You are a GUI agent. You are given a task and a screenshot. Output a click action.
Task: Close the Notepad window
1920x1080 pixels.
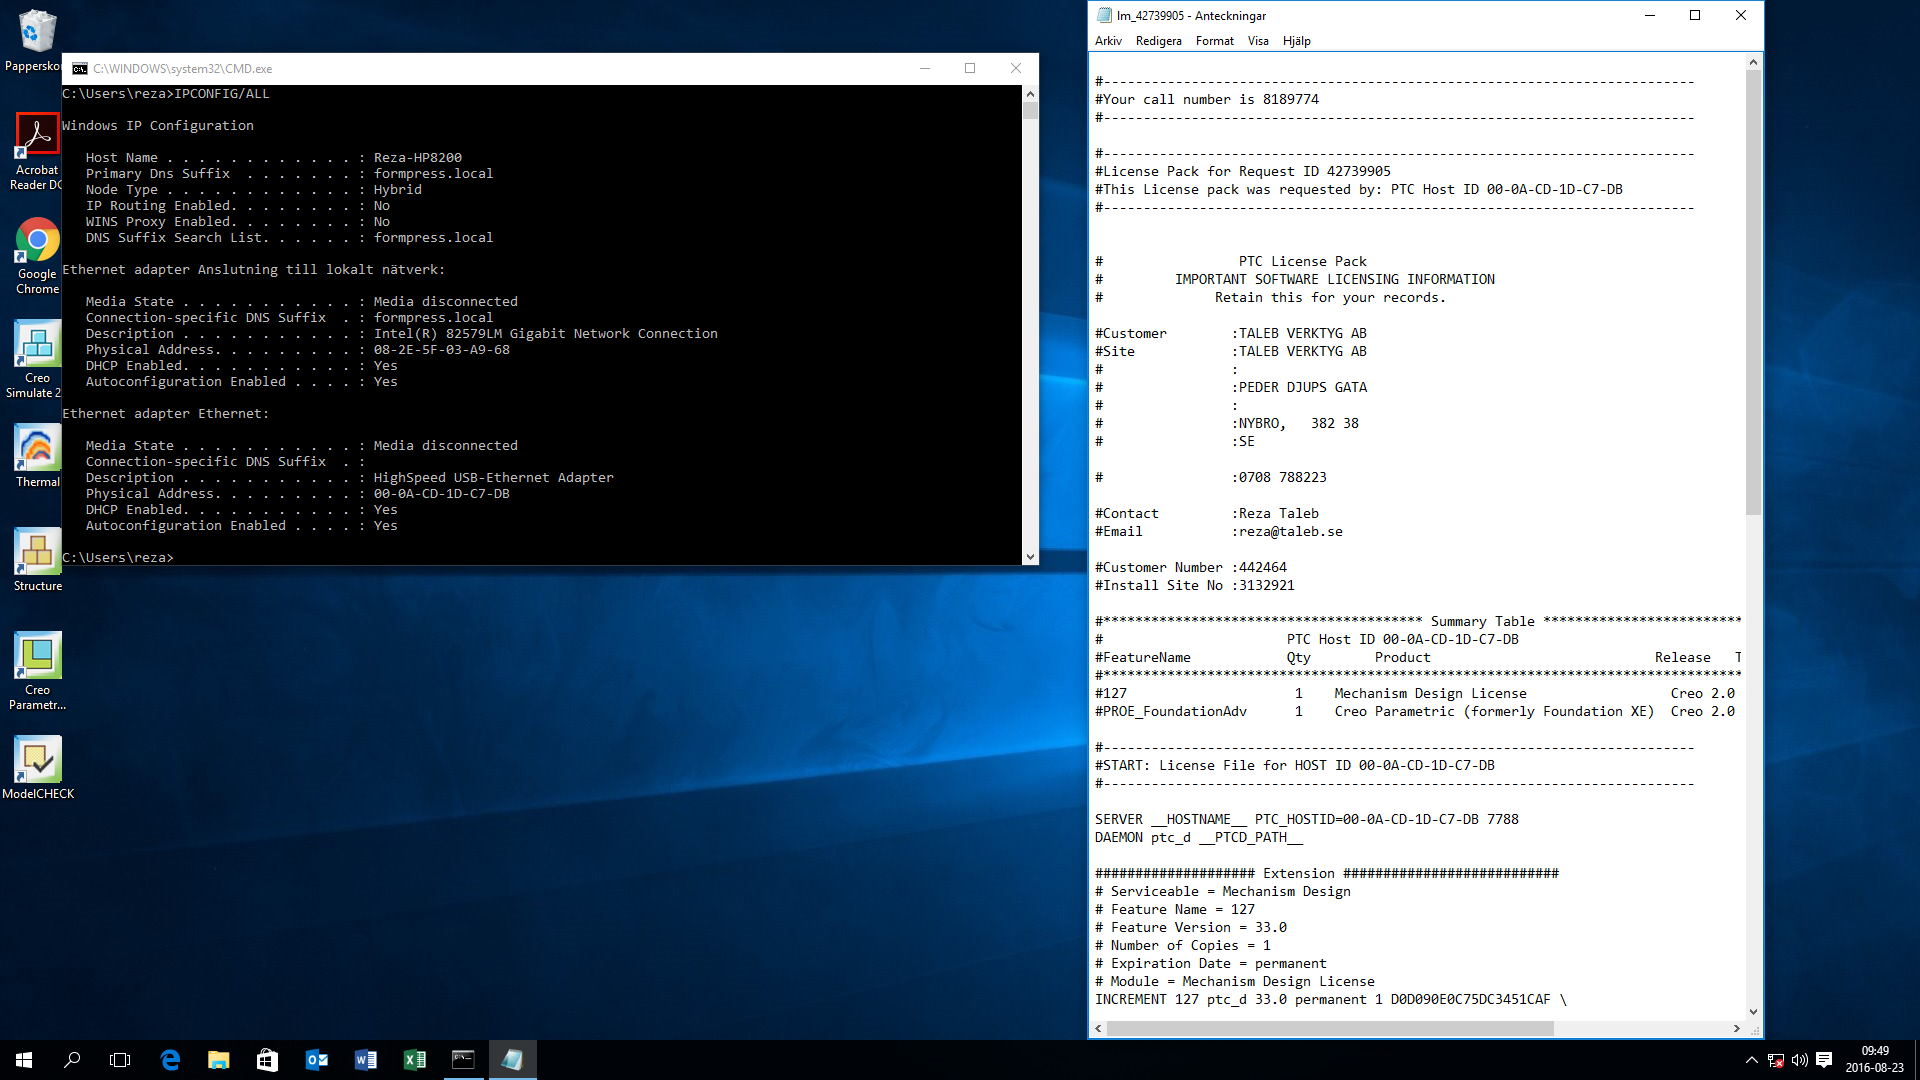coord(1741,15)
